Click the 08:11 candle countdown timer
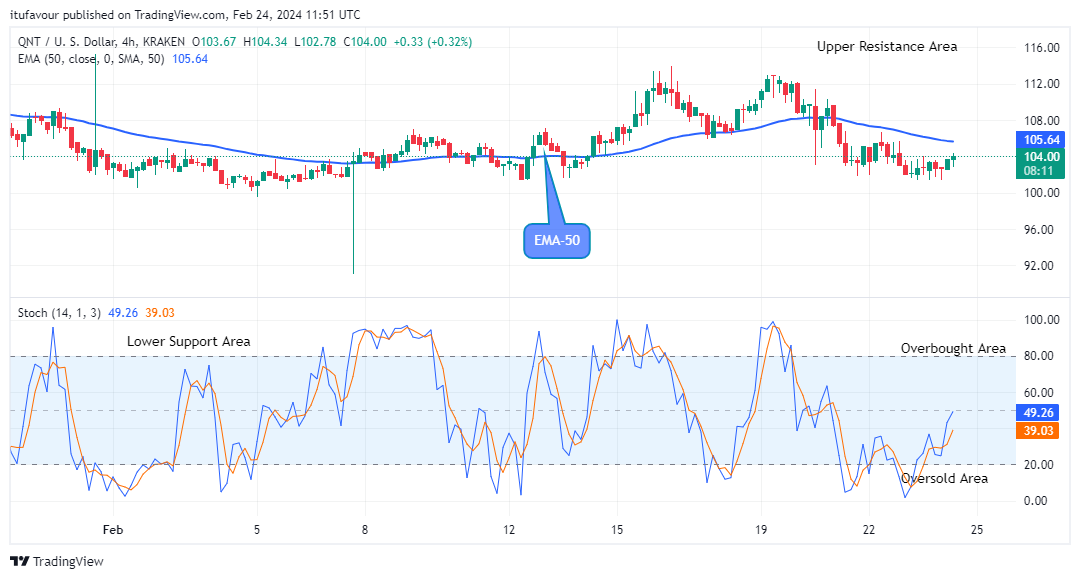This screenshot has width=1080, height=579. [x=1038, y=171]
